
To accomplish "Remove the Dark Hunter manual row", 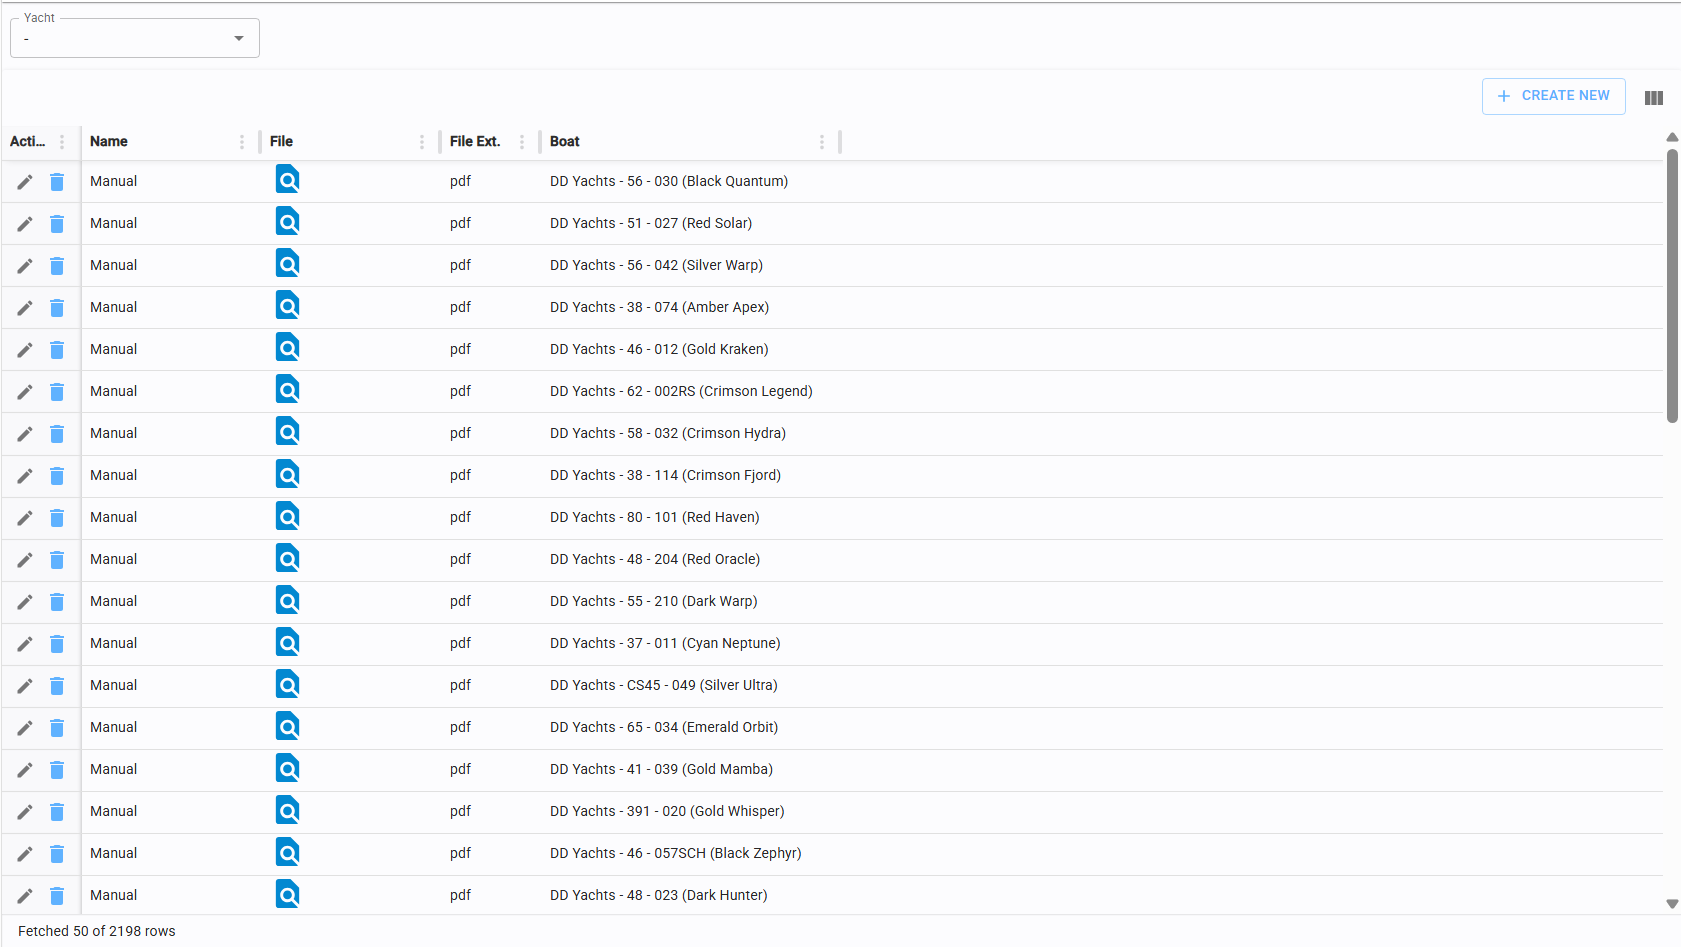I will tap(57, 896).
